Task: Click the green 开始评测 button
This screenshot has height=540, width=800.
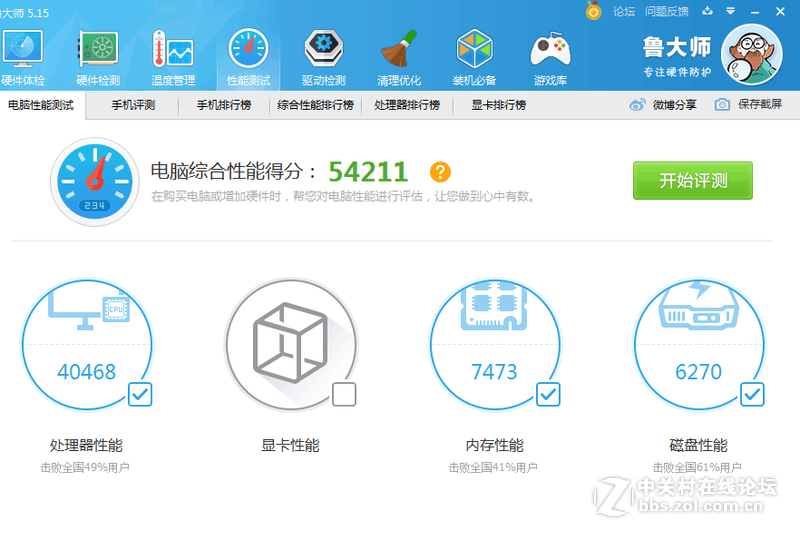Action: coord(693,181)
